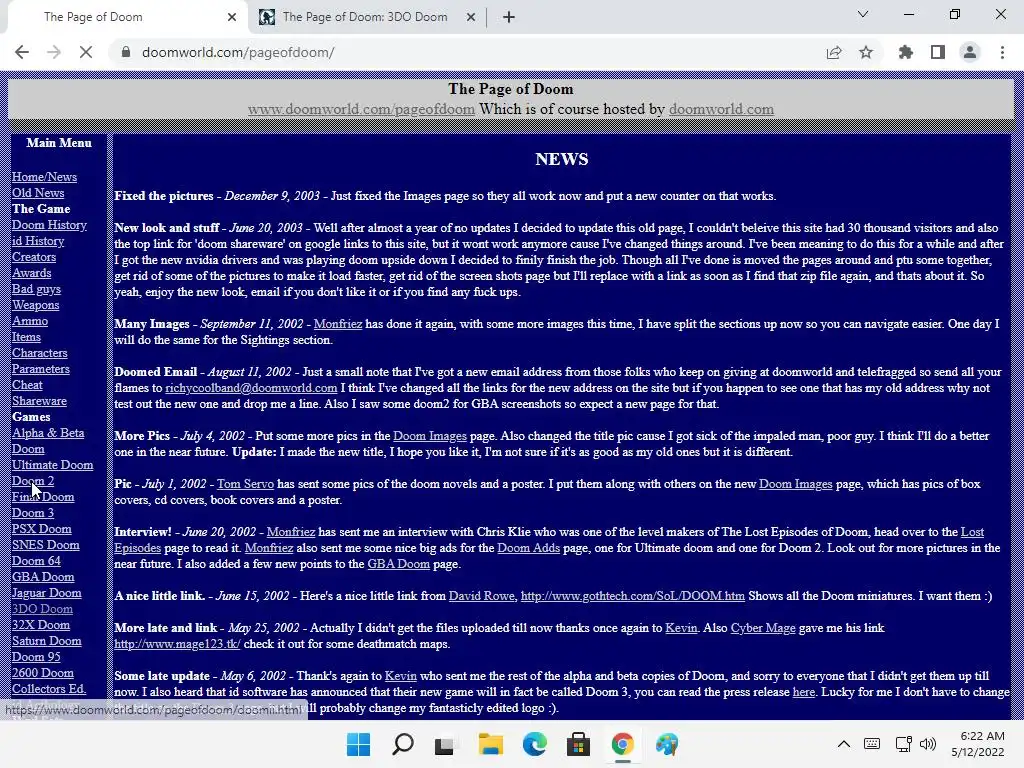Open the Extensions puzzle icon
This screenshot has width=1024, height=768.
click(906, 52)
